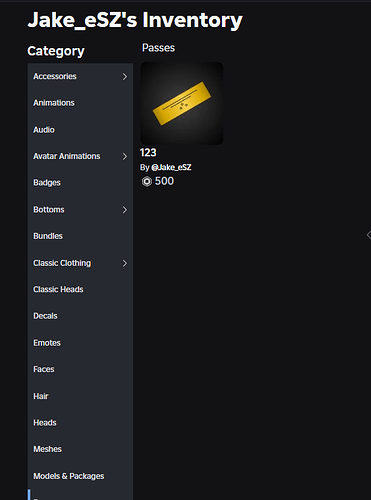Select the Decals category
Viewport: 371px width, 500px height.
pos(80,316)
